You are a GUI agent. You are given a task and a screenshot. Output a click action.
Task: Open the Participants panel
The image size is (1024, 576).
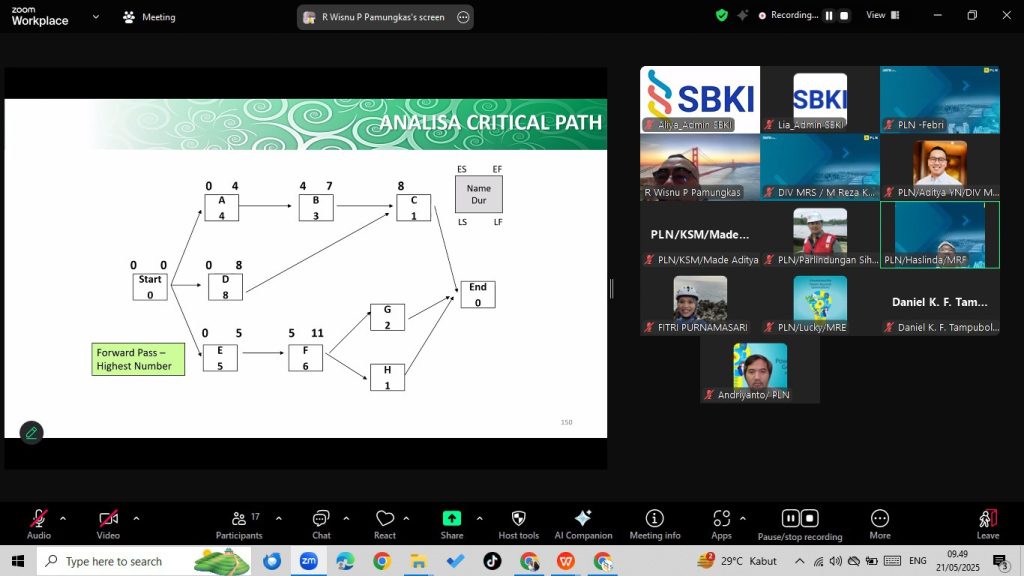click(239, 524)
